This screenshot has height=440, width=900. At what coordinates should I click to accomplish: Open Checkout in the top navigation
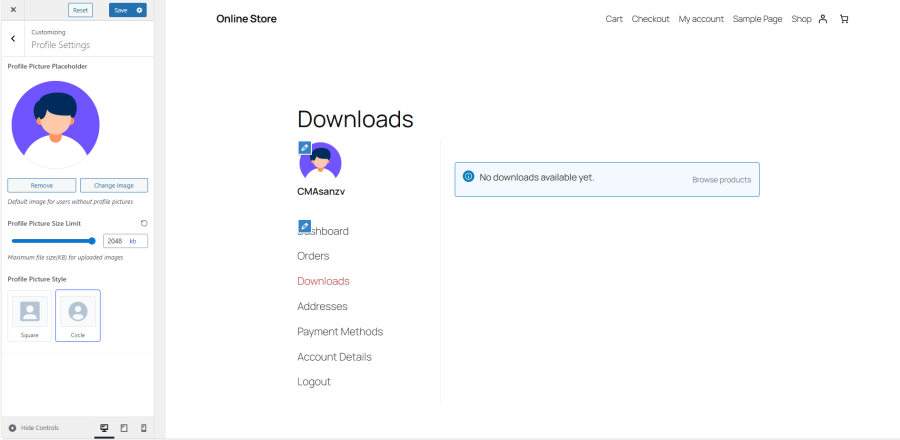coord(650,19)
